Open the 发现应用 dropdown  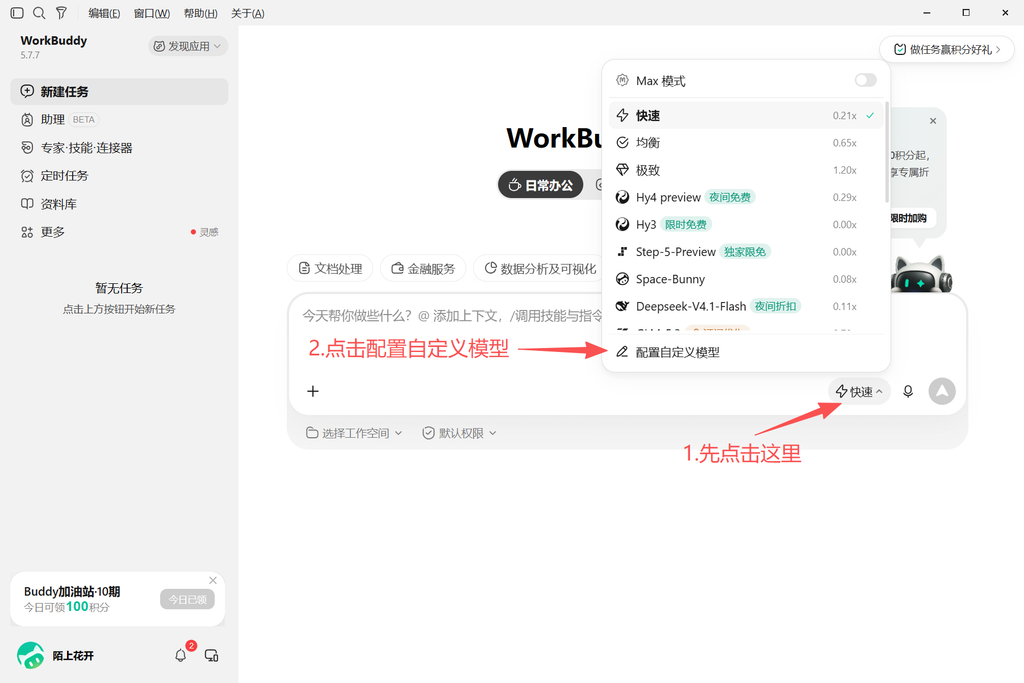pos(188,46)
